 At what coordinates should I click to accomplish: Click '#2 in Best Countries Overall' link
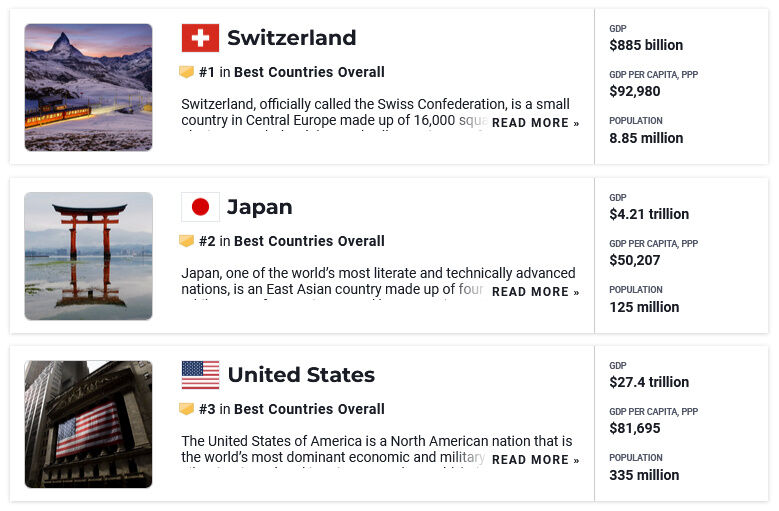coord(292,241)
